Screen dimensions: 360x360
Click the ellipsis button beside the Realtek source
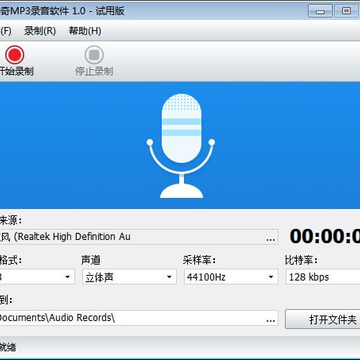271,239
